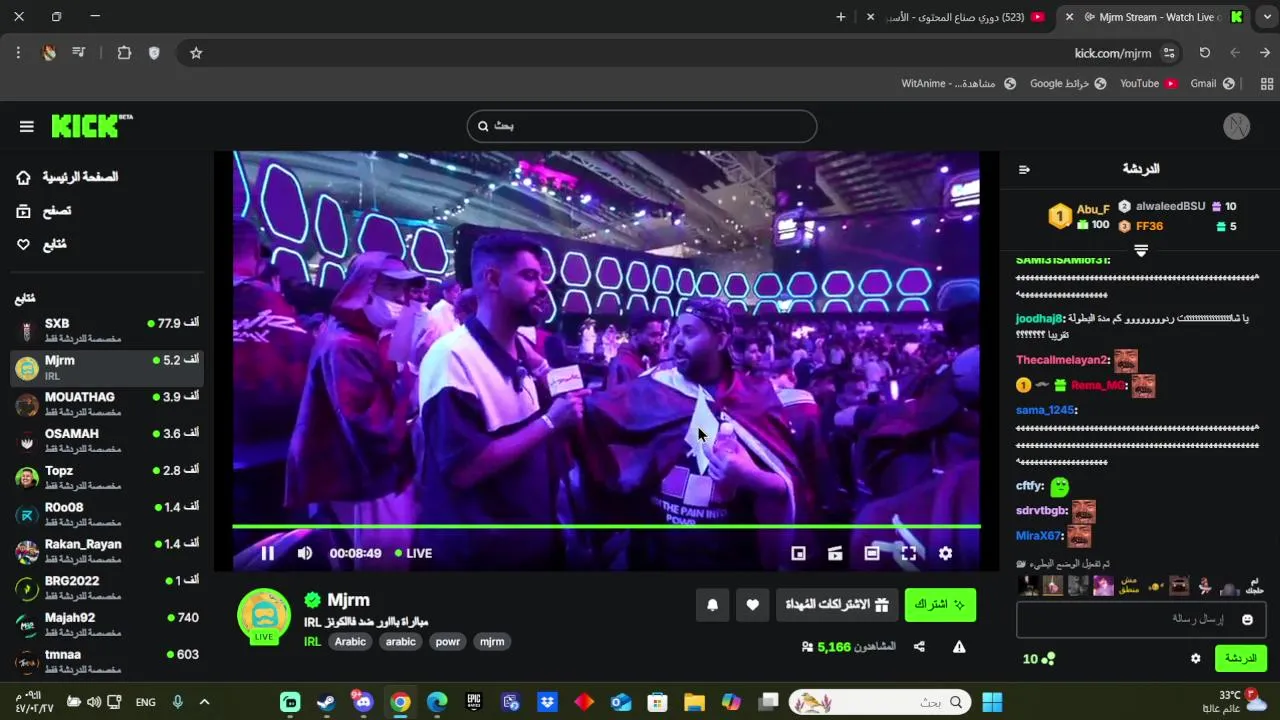Go to the Kick logo home link
Screen dimensions: 1280x720
click(91, 125)
